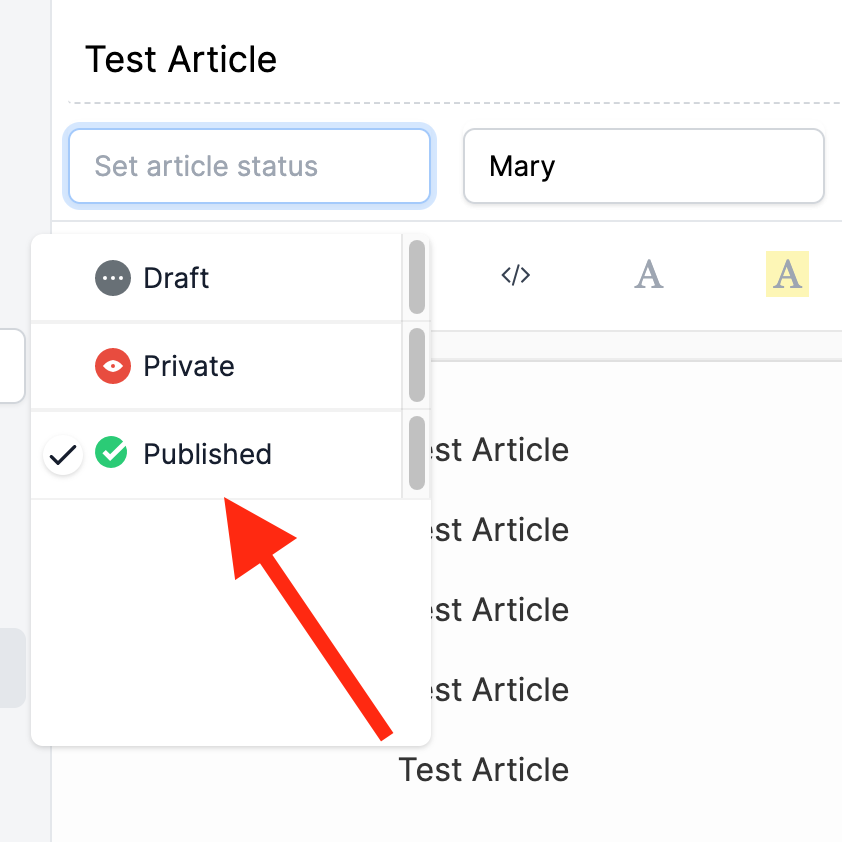Click the gray Draft status icon
842x842 pixels.
(x=113, y=278)
